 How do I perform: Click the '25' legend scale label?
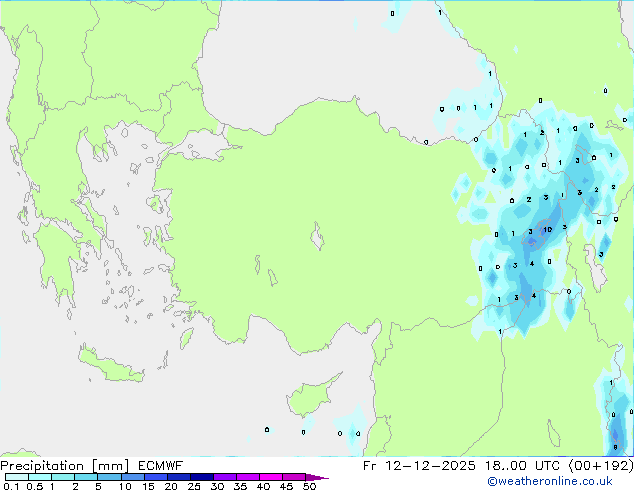(194, 486)
